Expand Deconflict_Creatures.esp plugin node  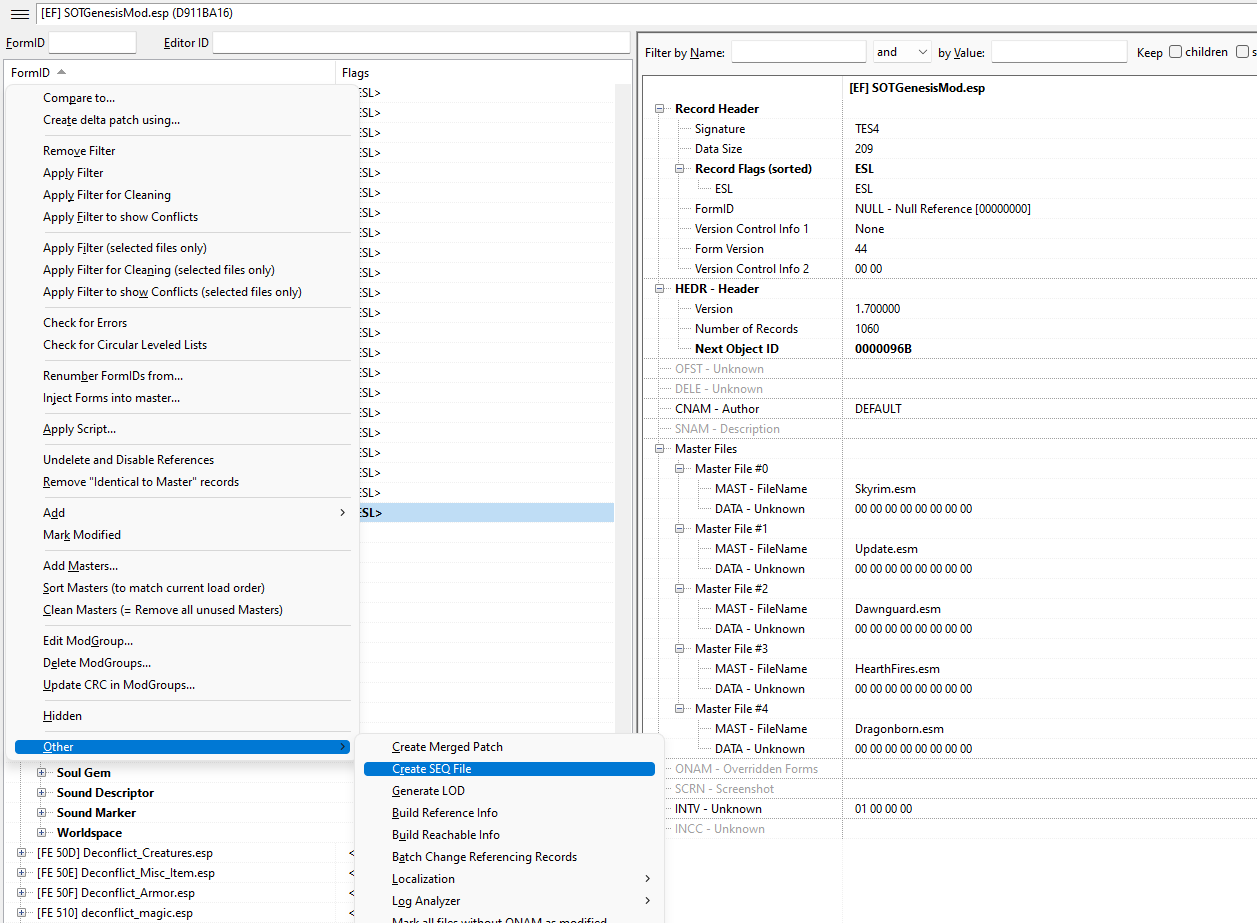tap(22, 853)
